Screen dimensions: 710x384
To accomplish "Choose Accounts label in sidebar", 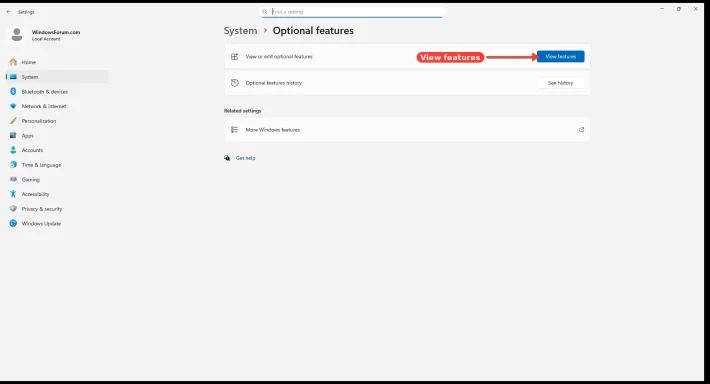I will [32, 150].
